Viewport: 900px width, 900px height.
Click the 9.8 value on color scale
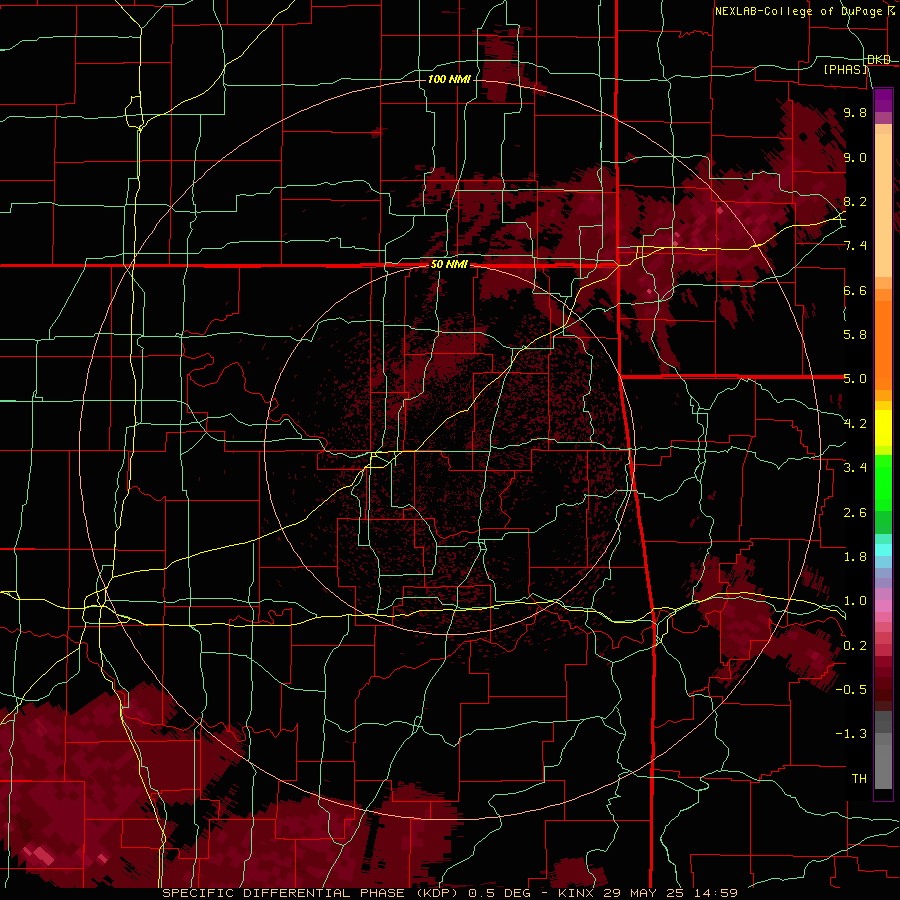click(x=855, y=113)
